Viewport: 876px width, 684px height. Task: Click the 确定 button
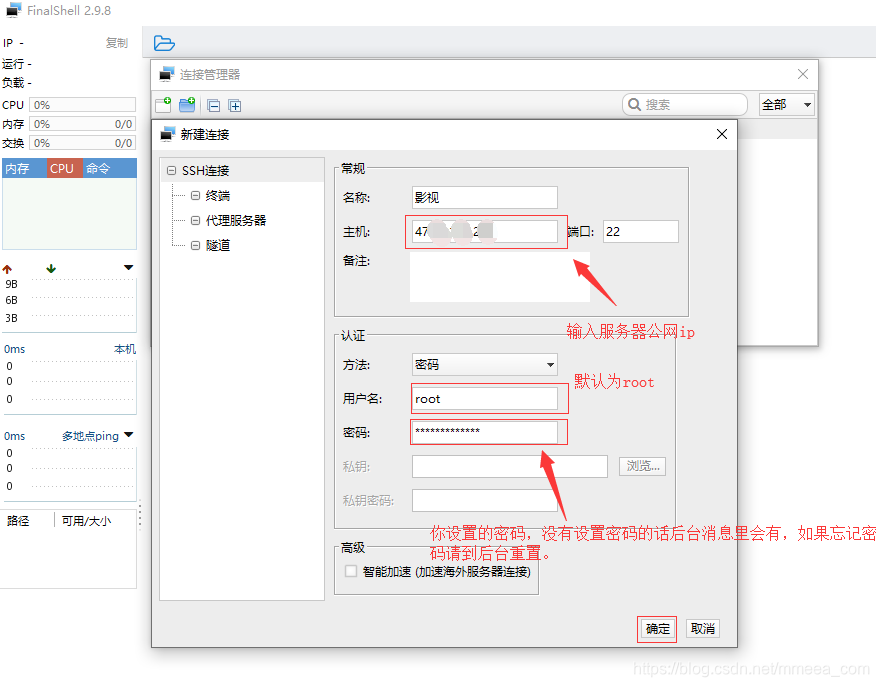(658, 629)
